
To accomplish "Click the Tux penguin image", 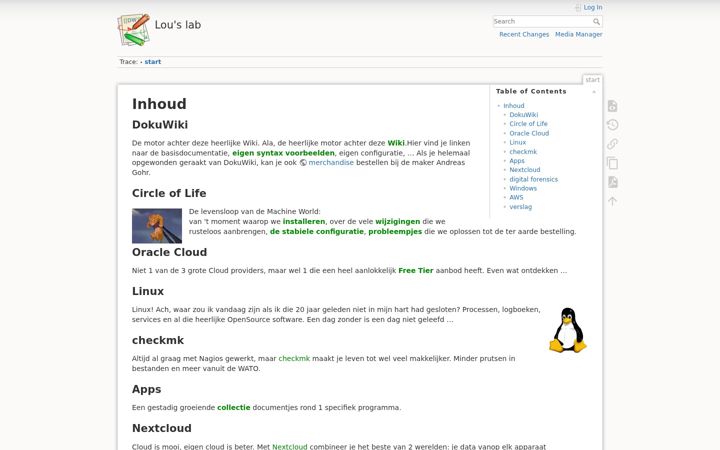I will 568,330.
